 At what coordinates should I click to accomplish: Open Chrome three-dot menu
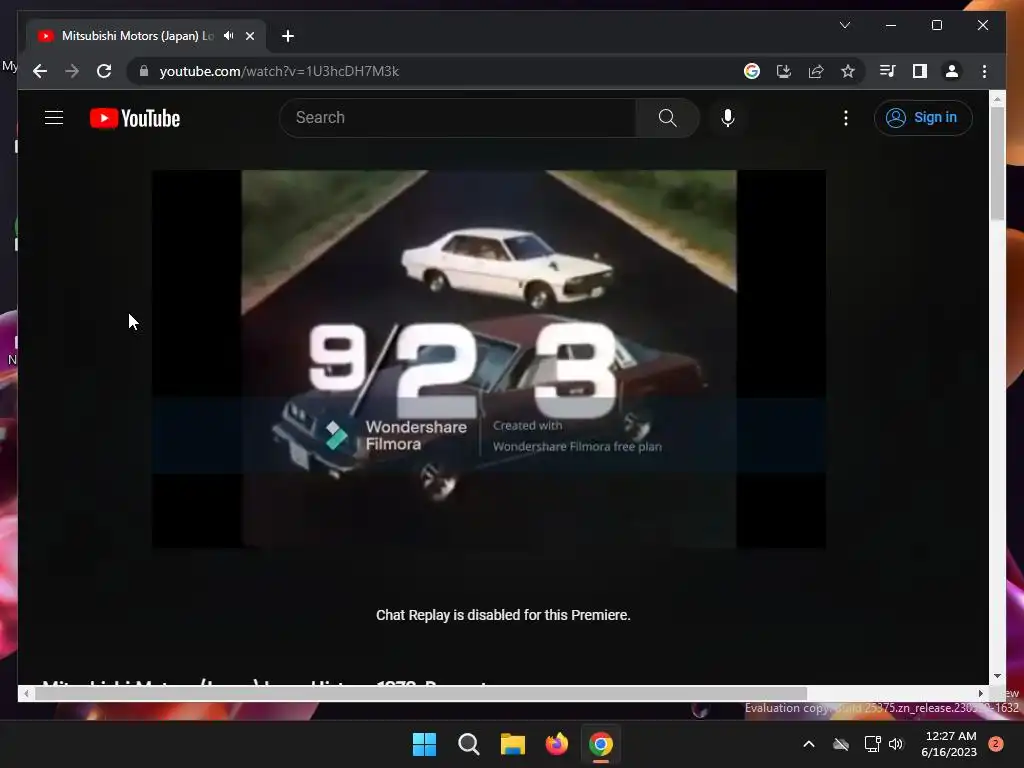pyautogui.click(x=984, y=71)
